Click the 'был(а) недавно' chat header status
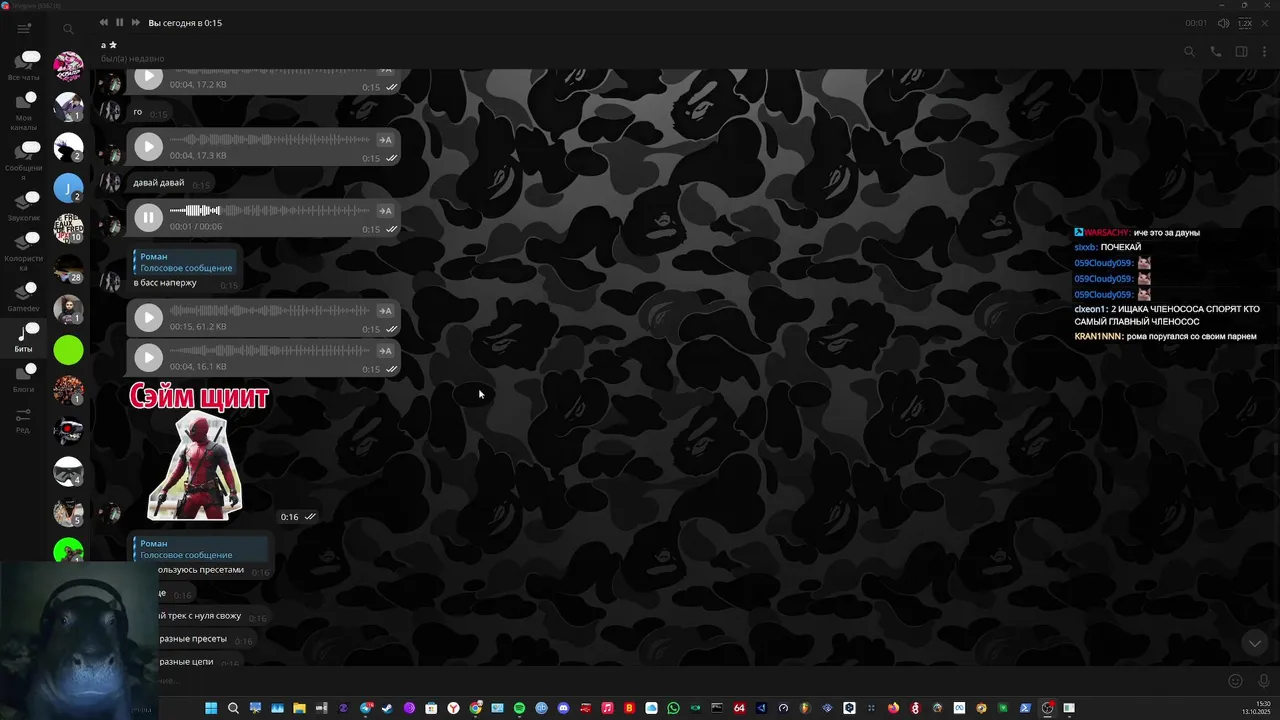The image size is (1280, 720). [x=132, y=59]
